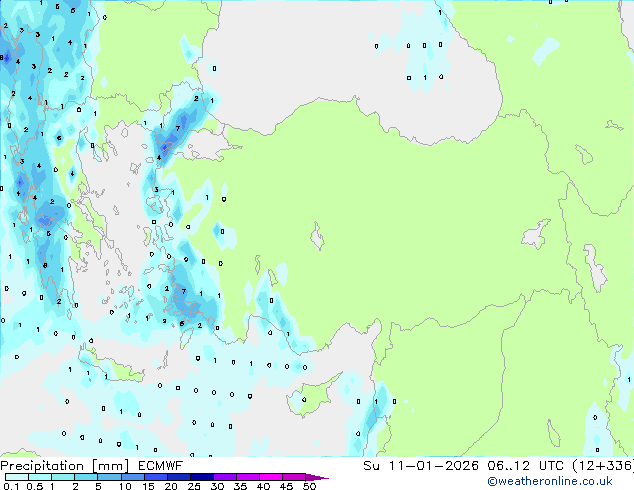
Task: Click the '0.5' legend scale label
Action: point(35,486)
